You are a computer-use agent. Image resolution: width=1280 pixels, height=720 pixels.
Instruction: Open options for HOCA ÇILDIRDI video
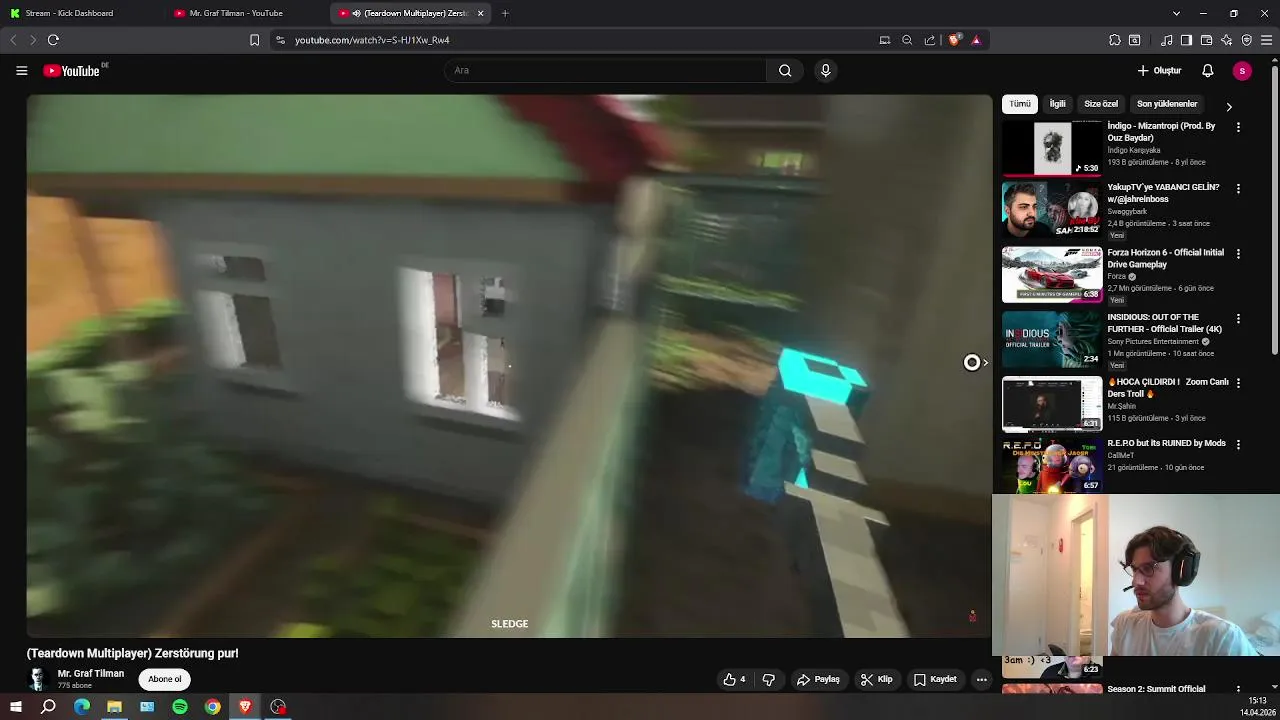(1238, 383)
